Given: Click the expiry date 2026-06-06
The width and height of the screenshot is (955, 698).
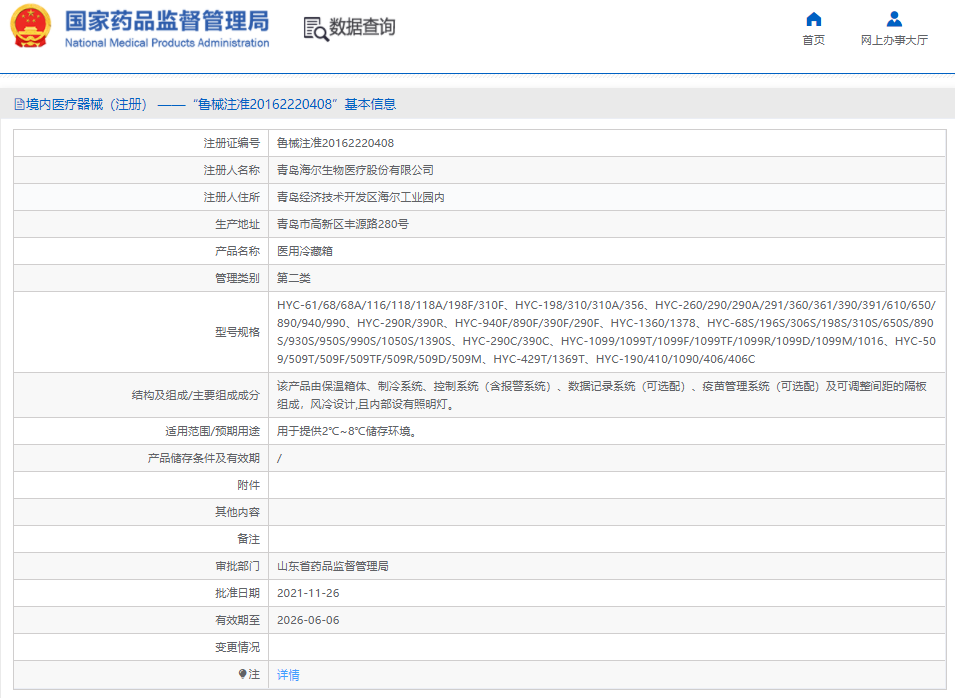Looking at the screenshot, I should (309, 620).
